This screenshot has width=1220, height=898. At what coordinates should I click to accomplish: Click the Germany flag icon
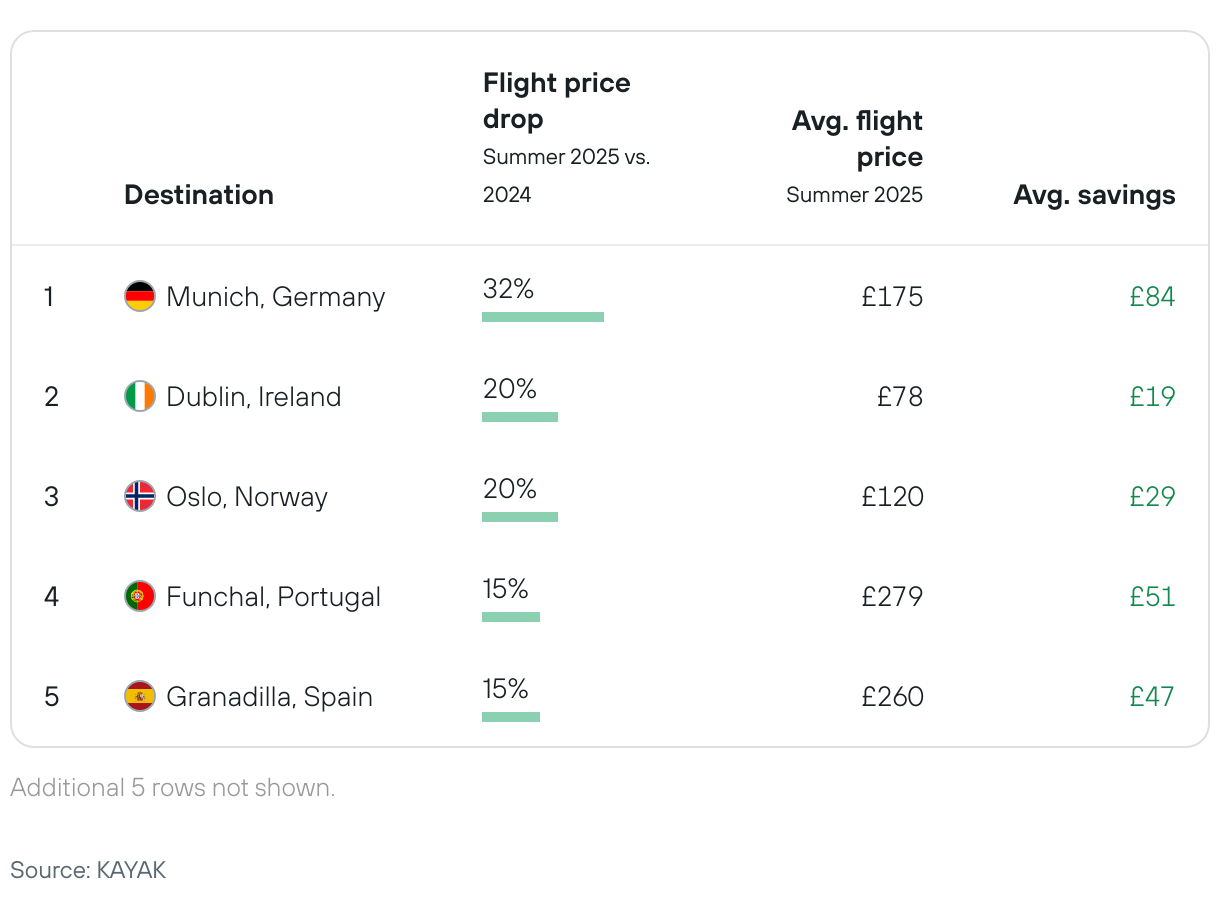(x=139, y=297)
